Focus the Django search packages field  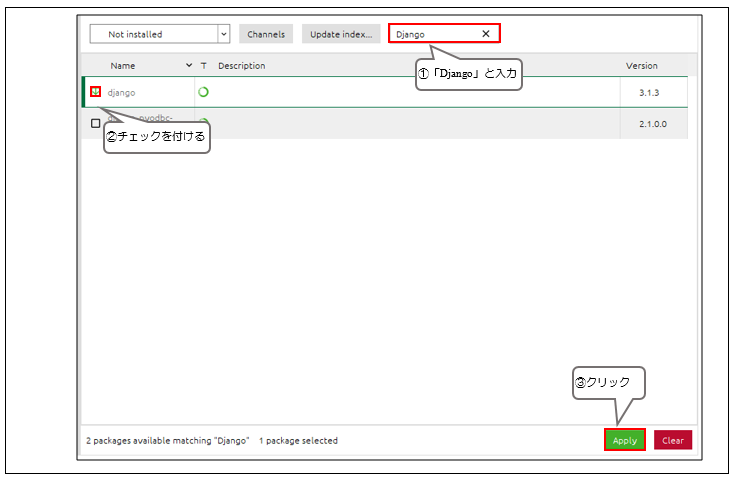(x=432, y=34)
